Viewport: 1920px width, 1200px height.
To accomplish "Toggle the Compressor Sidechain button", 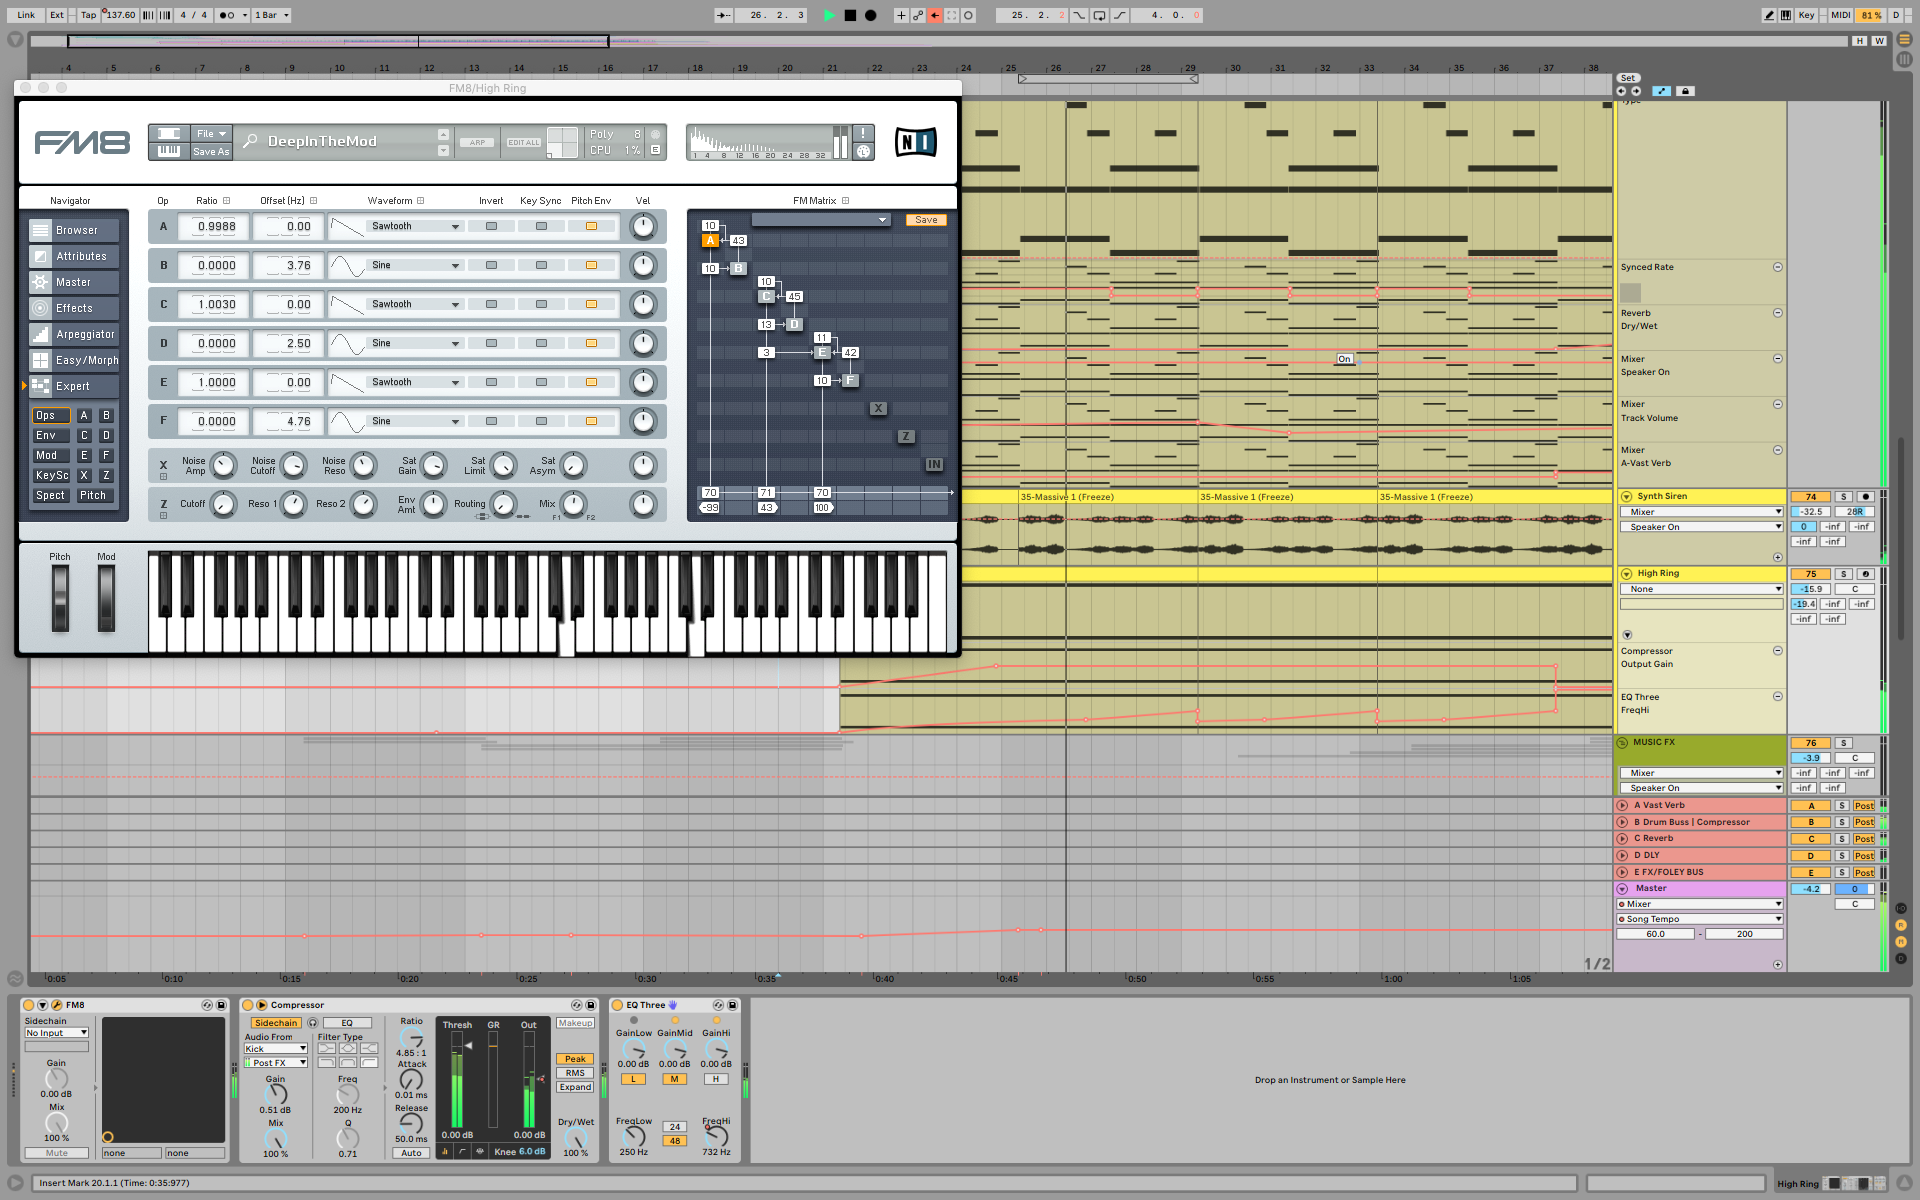I will [x=275, y=1023].
